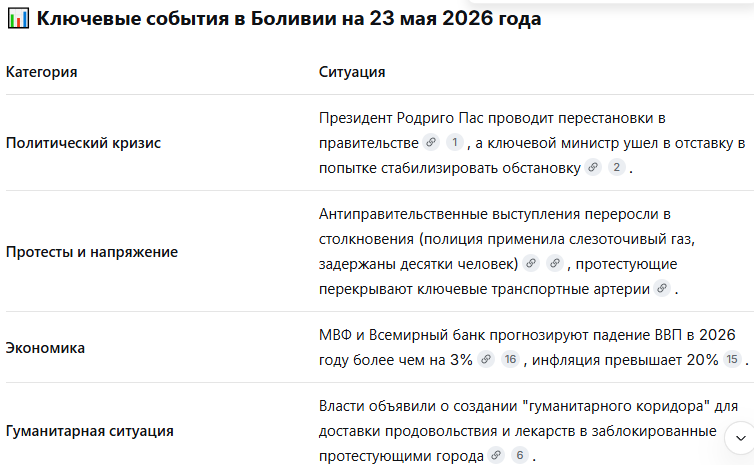The width and height of the screenshot is (754, 465).
Task: Click the scroll-down chevron button
Action: click(x=741, y=438)
